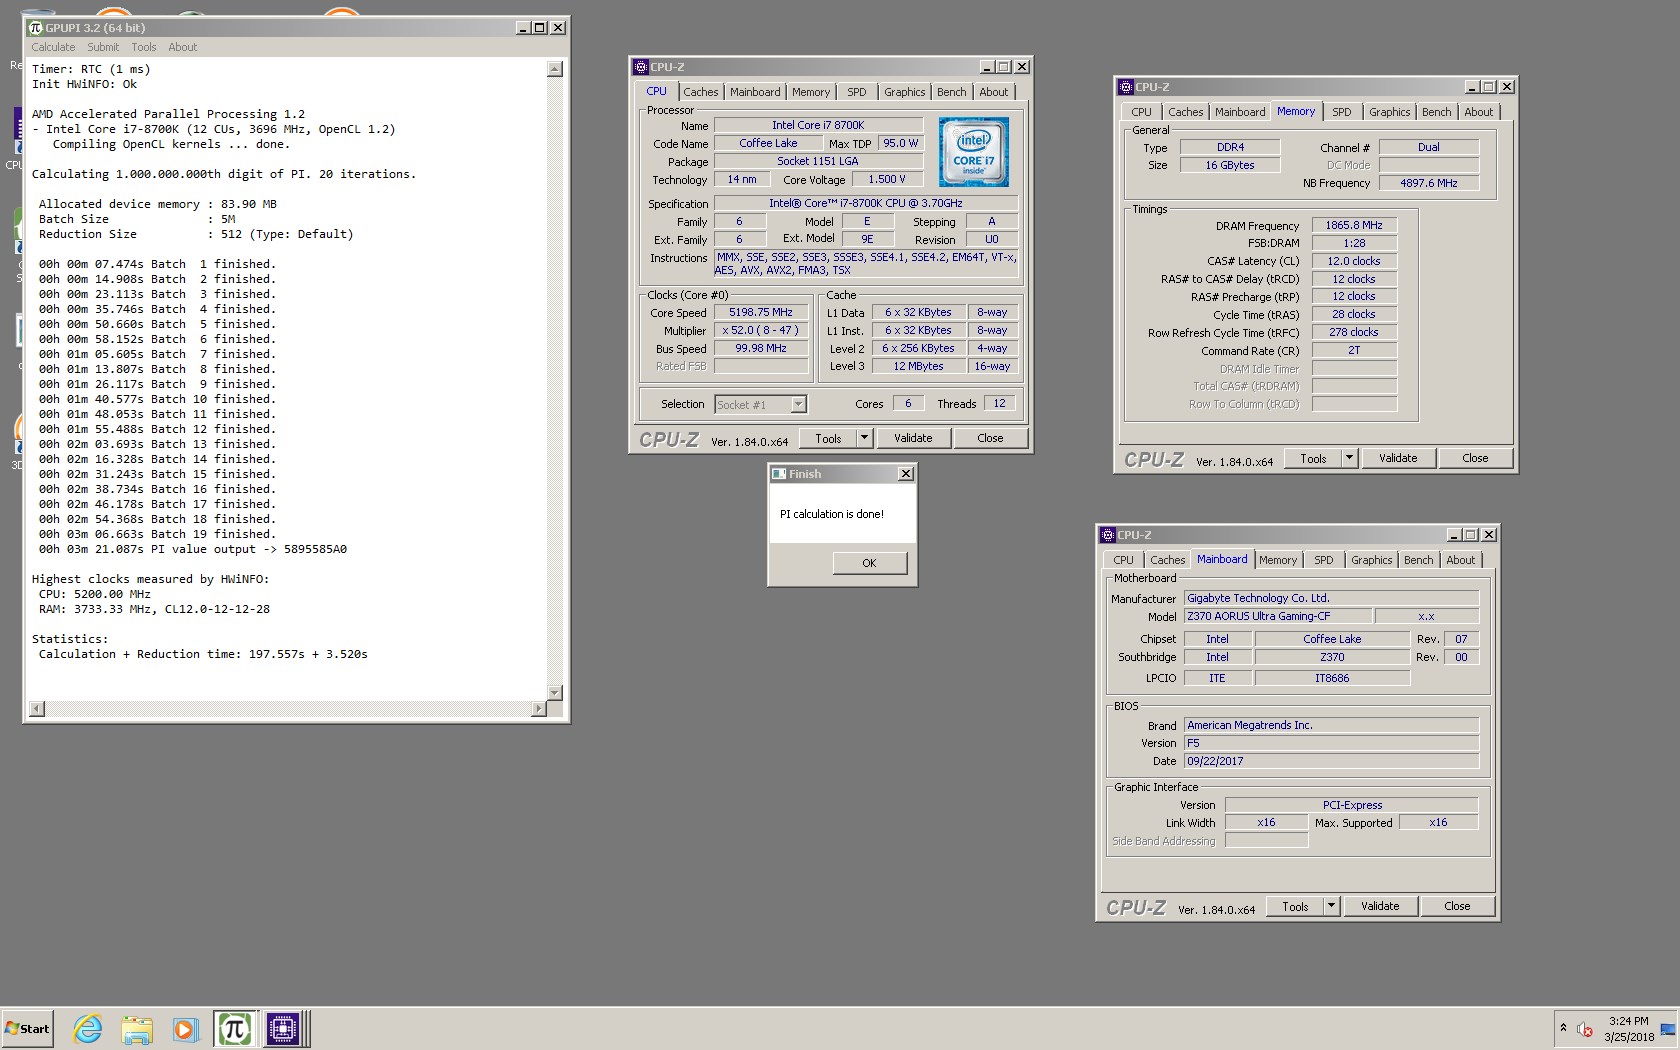Open About tab in CPU-Z CPU window

994,92
